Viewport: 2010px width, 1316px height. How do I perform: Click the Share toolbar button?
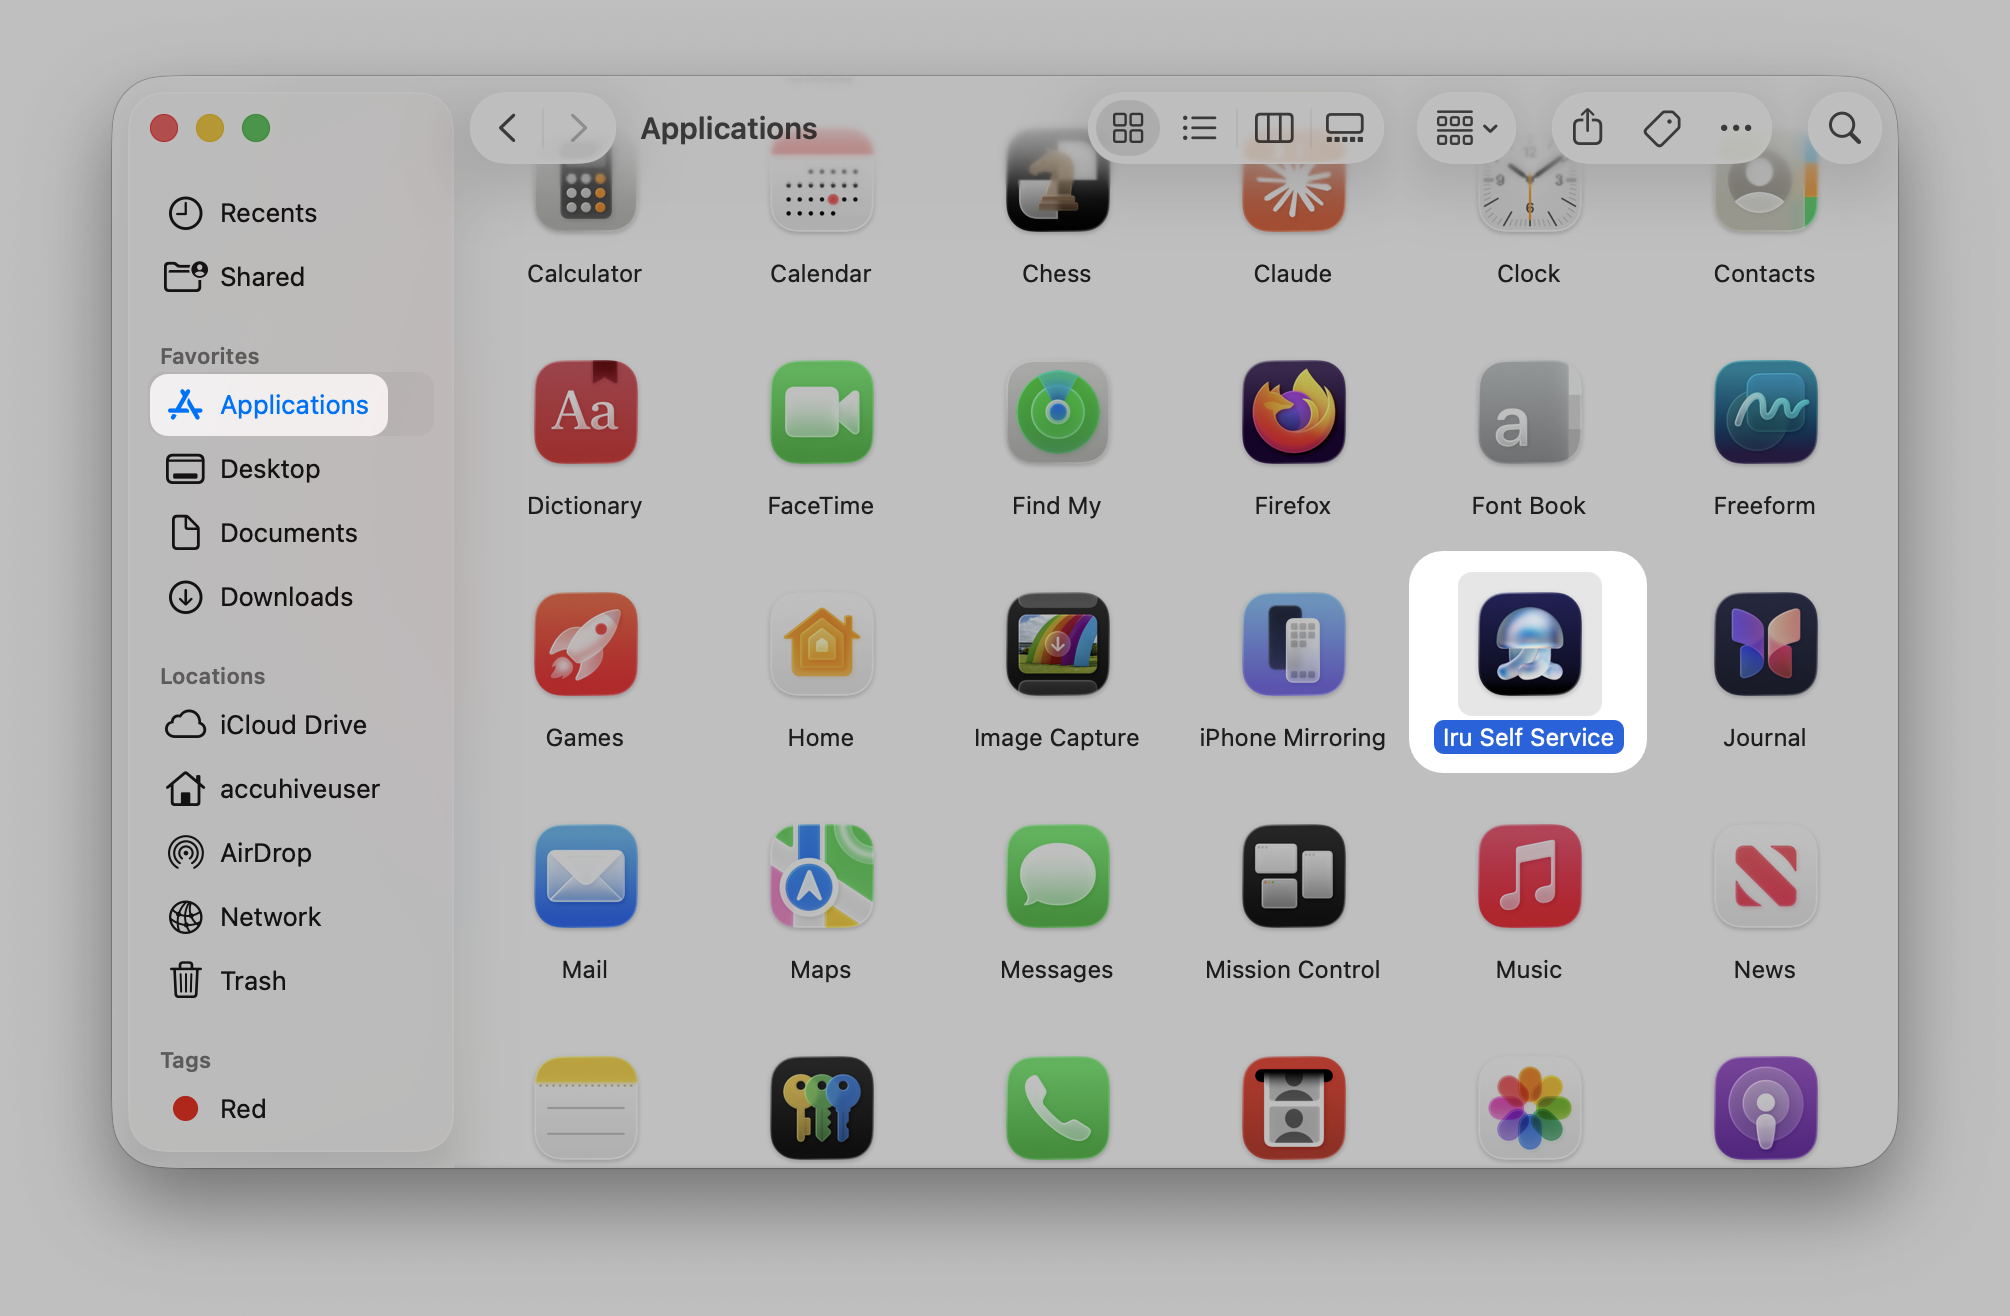(x=1587, y=128)
